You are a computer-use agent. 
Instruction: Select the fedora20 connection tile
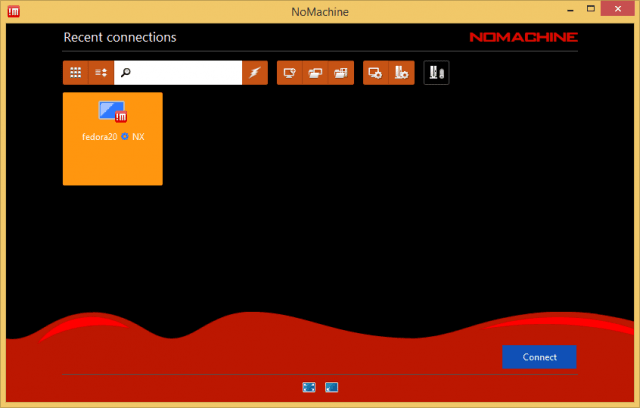tap(113, 139)
